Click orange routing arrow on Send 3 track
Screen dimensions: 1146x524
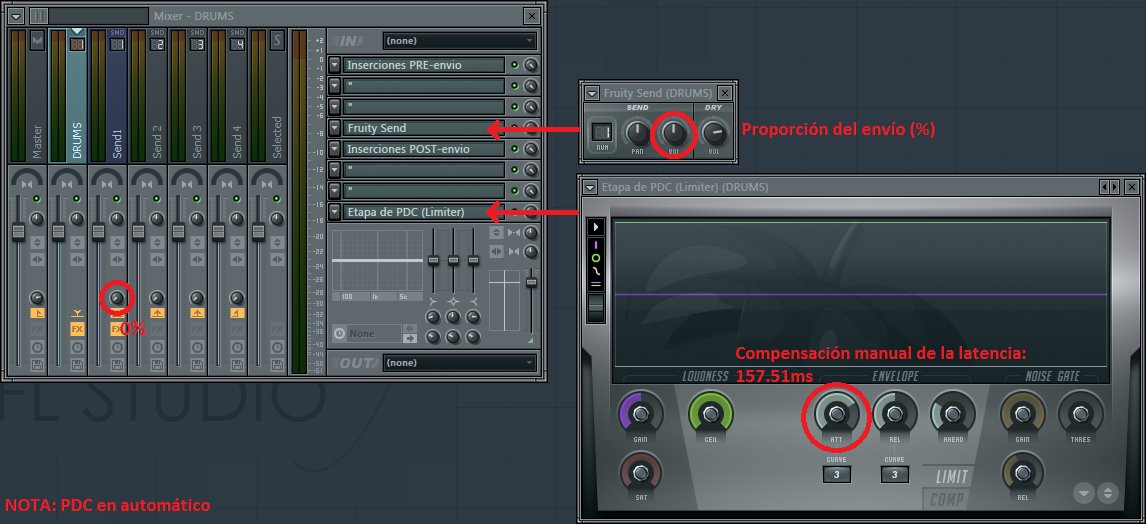tap(197, 313)
